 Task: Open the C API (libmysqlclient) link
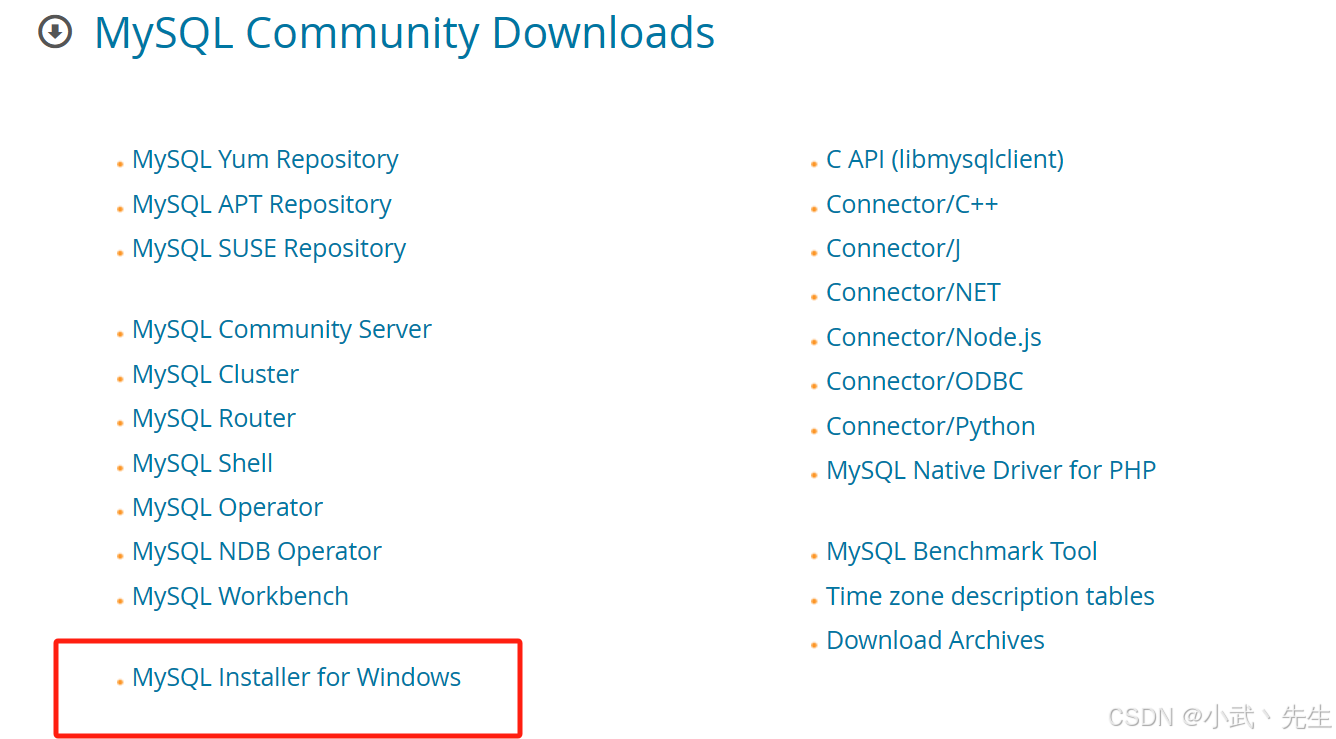click(x=945, y=159)
